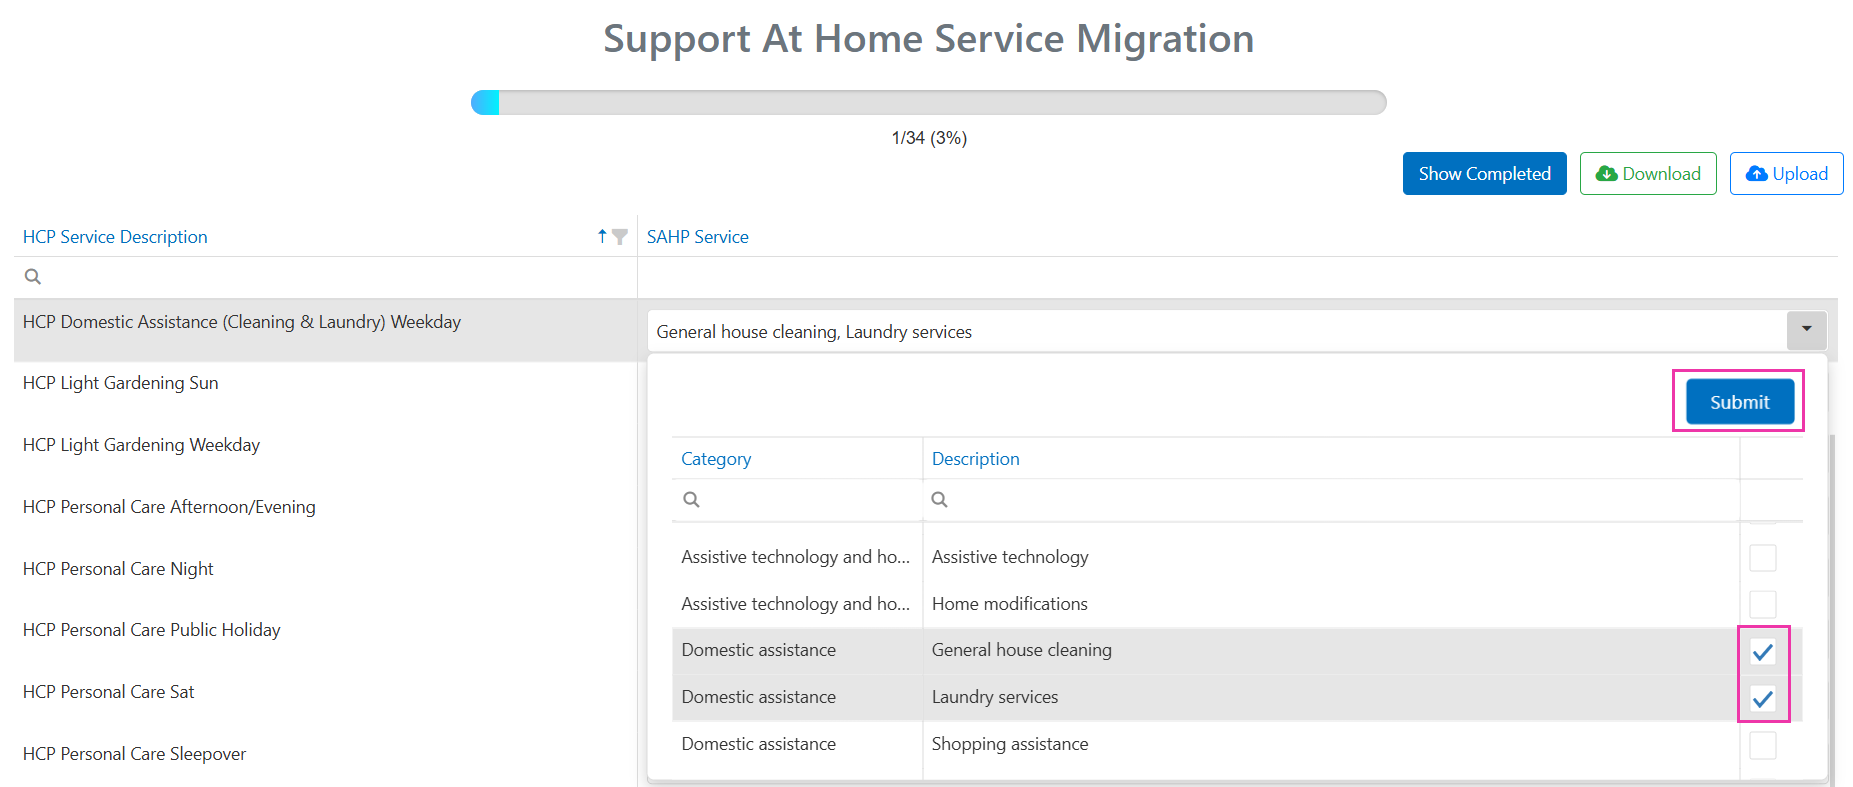Screen dimensions: 1853x787
Task: Click the Show Completed button
Action: point(1484,174)
